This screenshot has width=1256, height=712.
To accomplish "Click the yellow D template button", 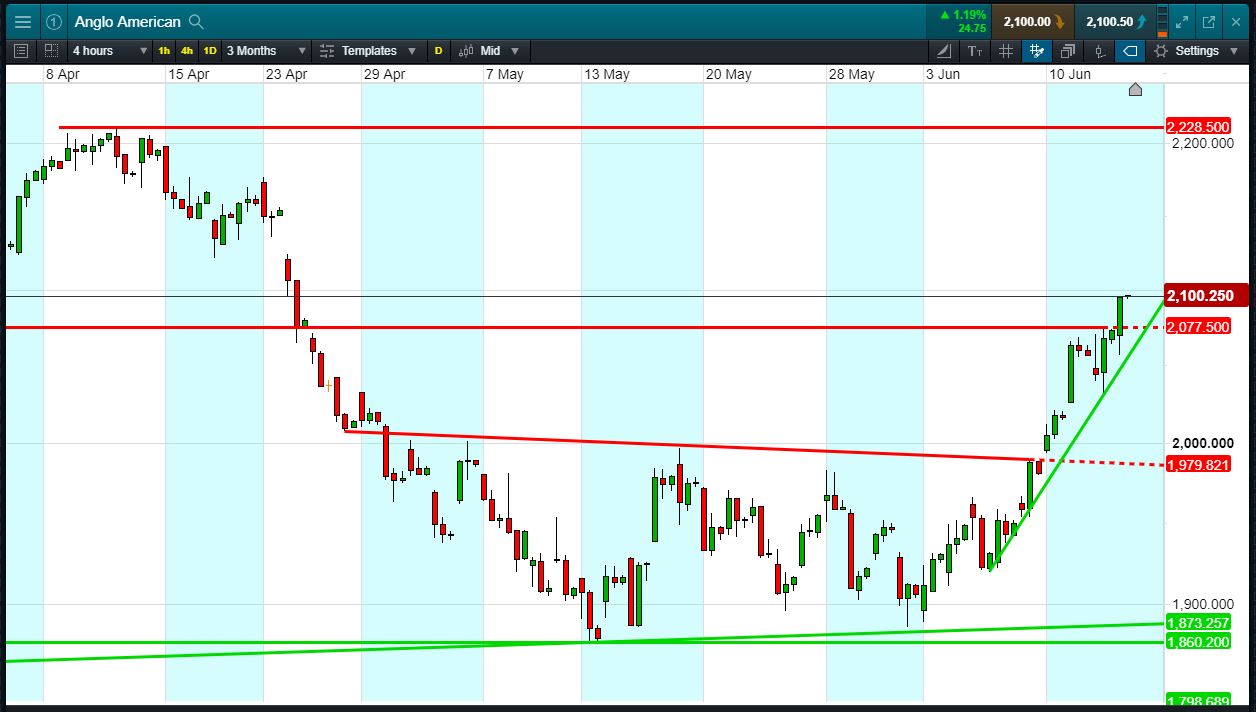I will pyautogui.click(x=438, y=51).
